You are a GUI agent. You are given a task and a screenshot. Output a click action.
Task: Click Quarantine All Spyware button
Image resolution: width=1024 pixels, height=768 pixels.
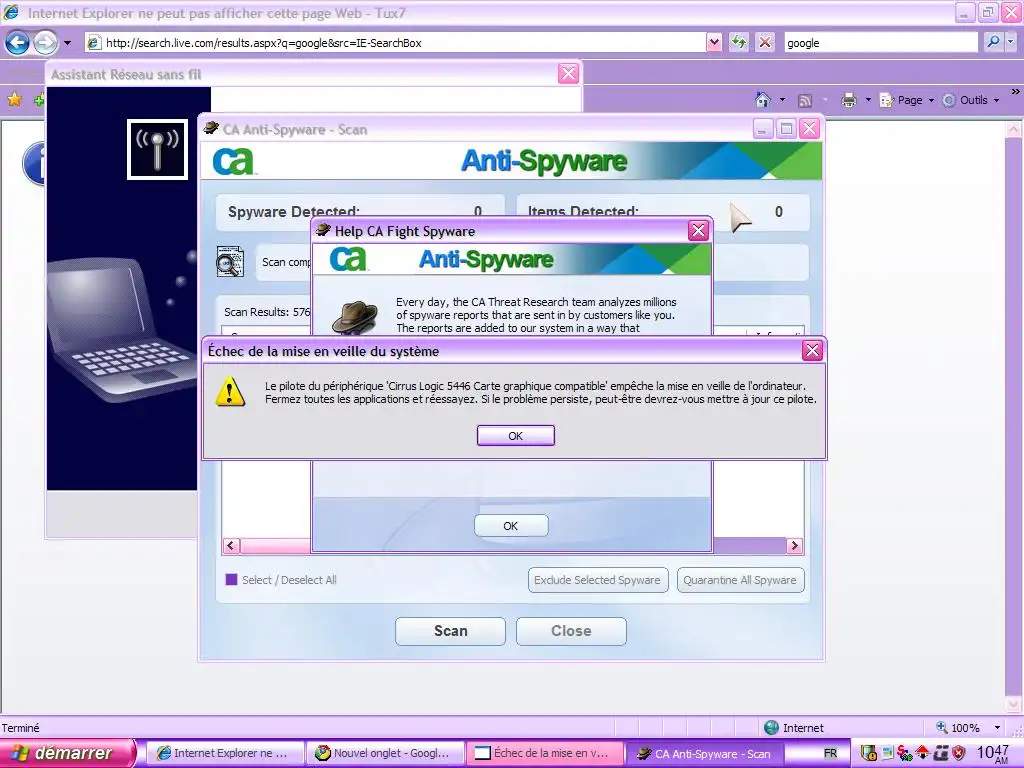point(741,580)
